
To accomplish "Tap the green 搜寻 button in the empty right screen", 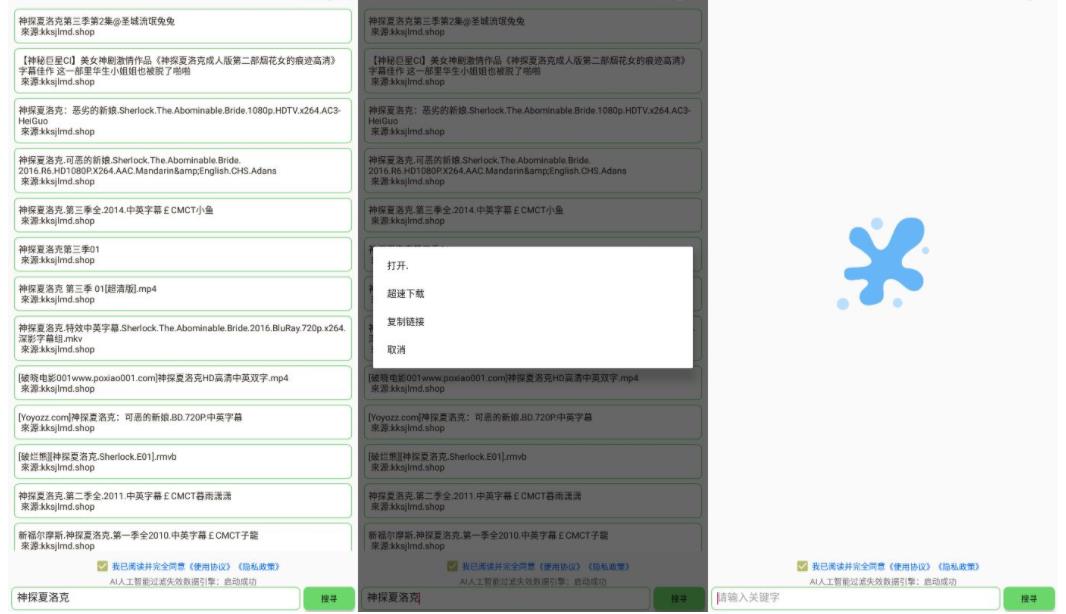I will tap(1029, 598).
